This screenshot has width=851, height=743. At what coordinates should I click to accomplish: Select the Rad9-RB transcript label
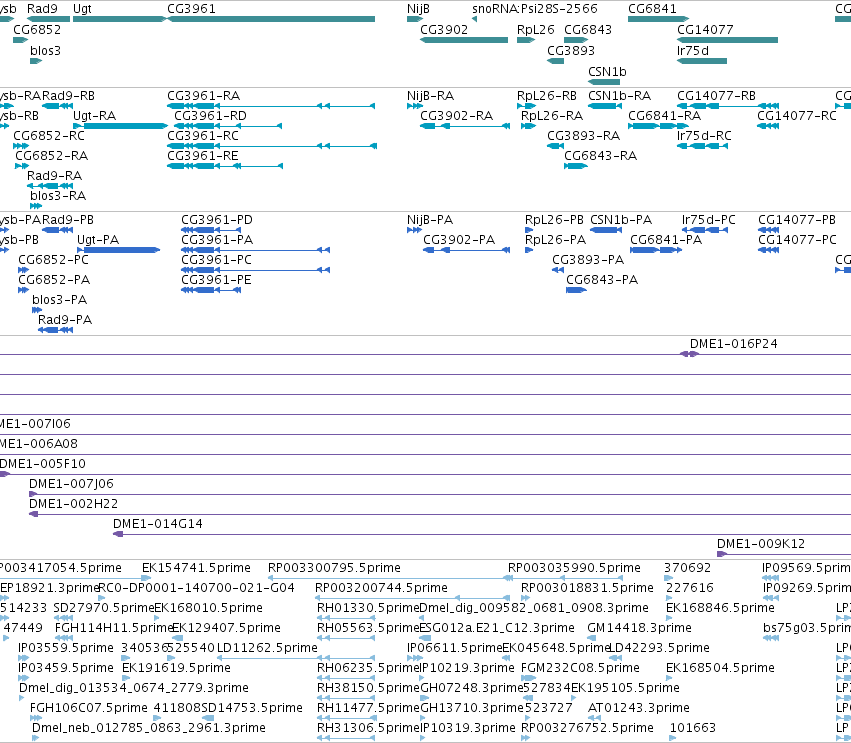[x=68, y=96]
